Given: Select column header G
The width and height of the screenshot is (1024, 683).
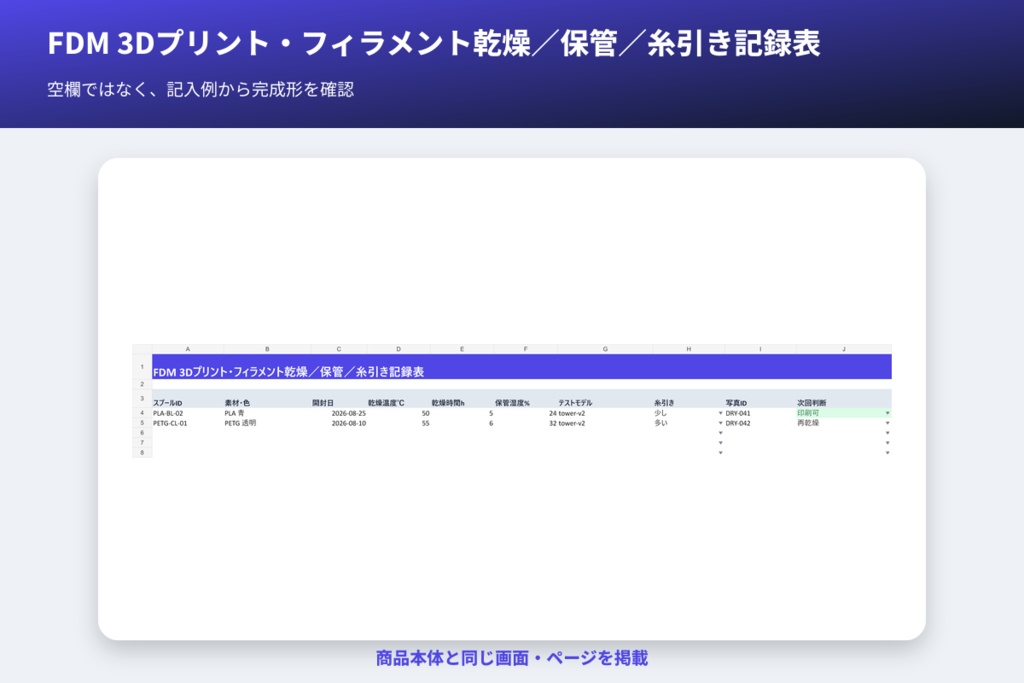Looking at the screenshot, I should pyautogui.click(x=605, y=349).
